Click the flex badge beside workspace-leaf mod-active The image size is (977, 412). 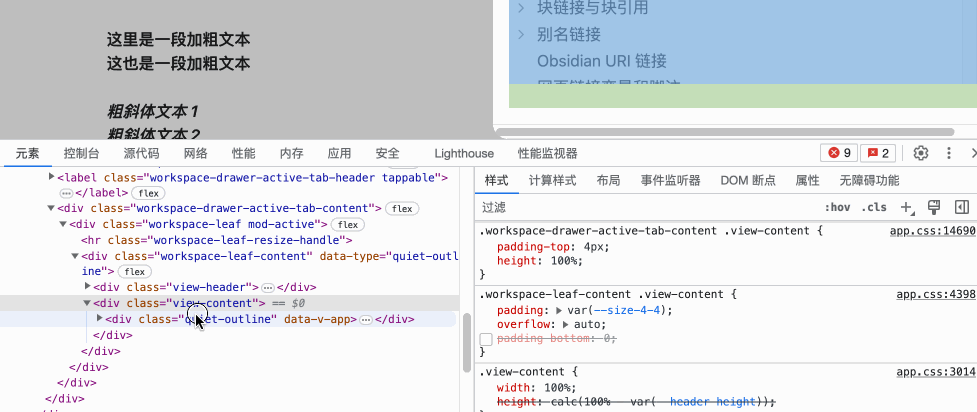click(x=346, y=225)
